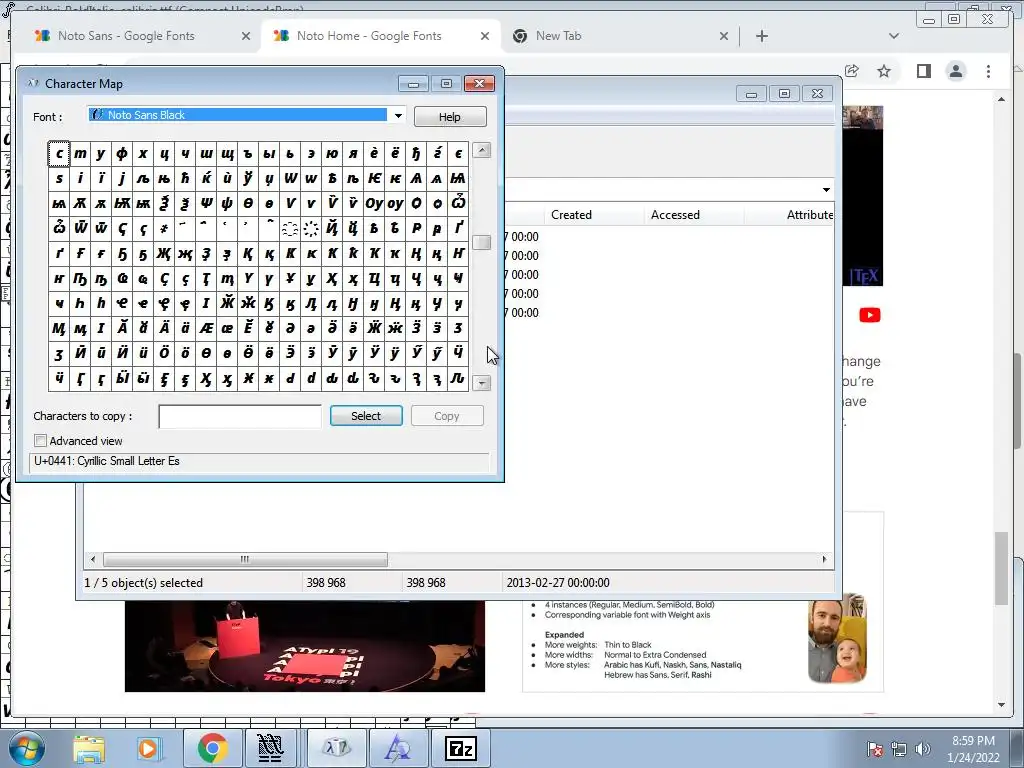Close the Noto Sans - Google Fonts tab

(x=246, y=36)
